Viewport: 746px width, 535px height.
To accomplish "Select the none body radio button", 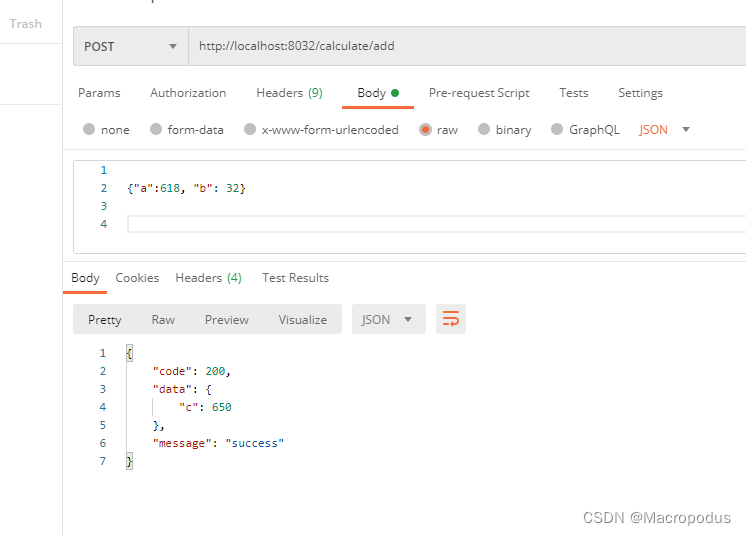I will coord(89,129).
